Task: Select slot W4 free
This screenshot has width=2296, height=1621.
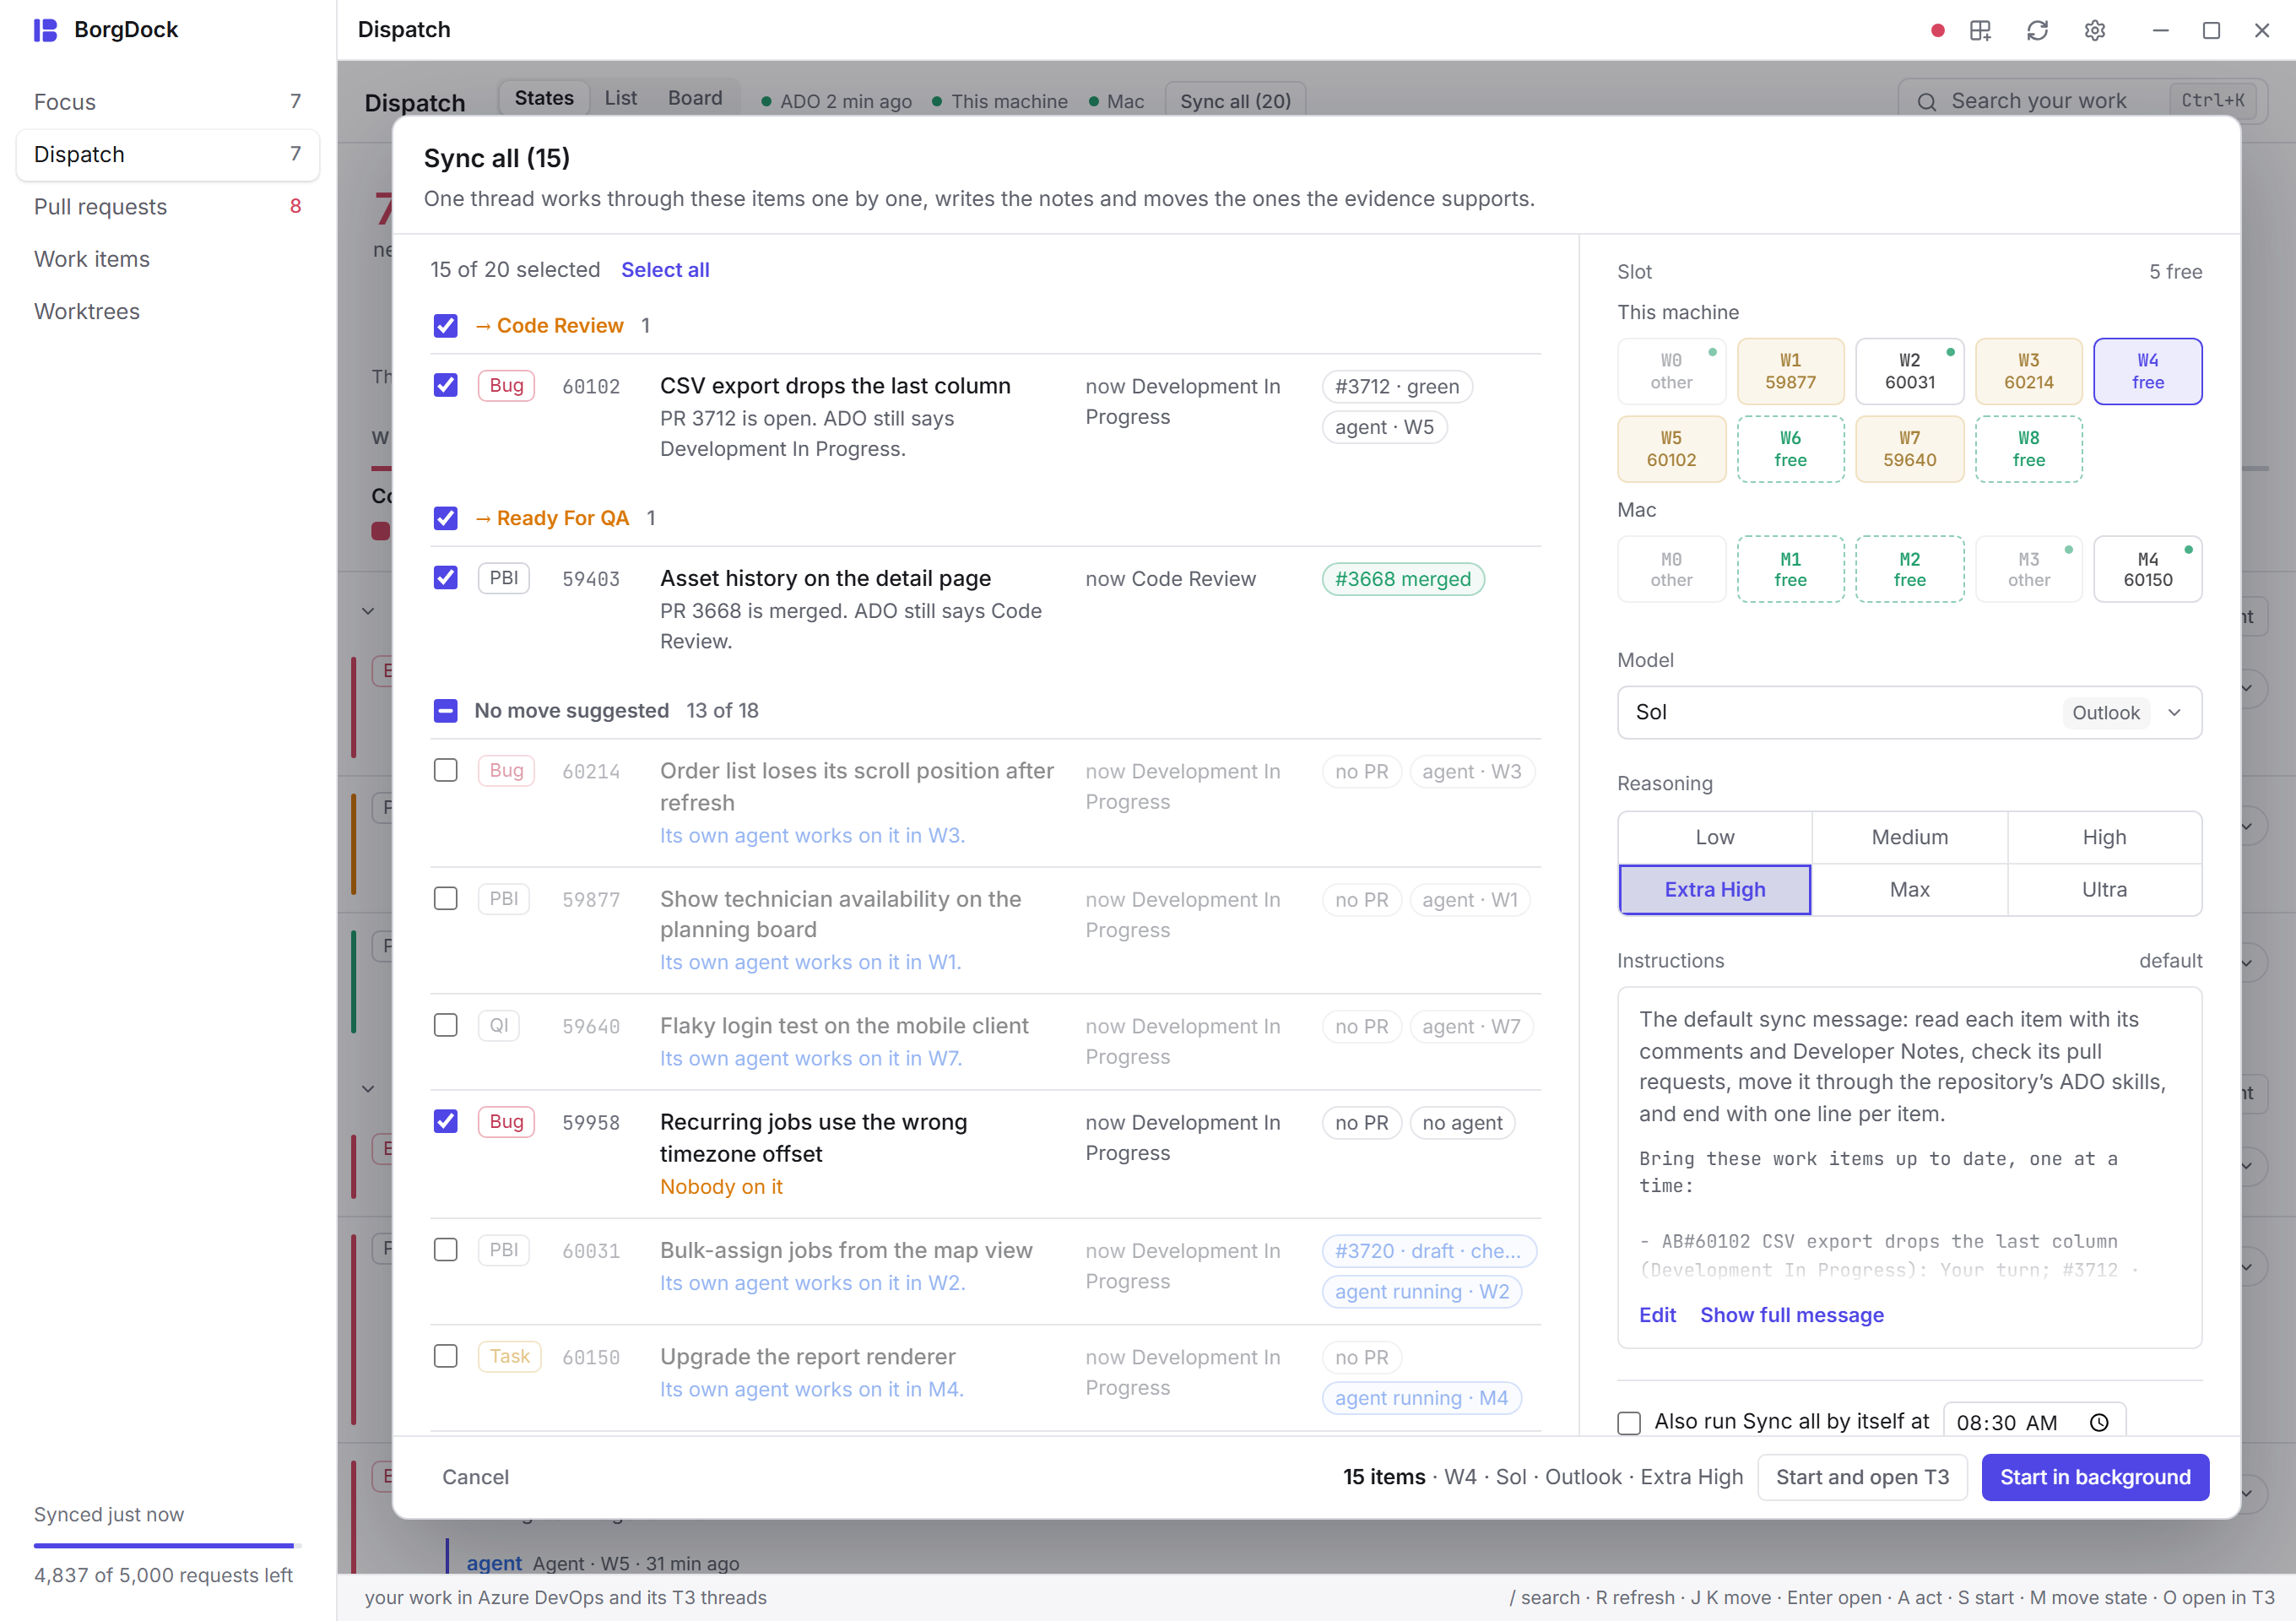Action: point(2147,371)
